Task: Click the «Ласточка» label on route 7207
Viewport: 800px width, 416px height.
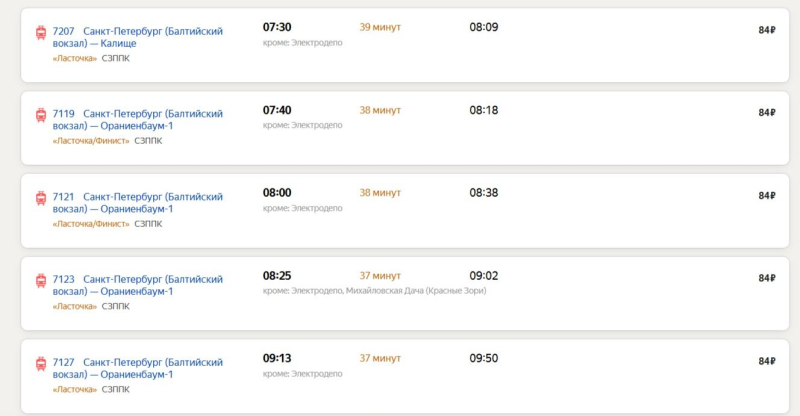Action: click(74, 58)
